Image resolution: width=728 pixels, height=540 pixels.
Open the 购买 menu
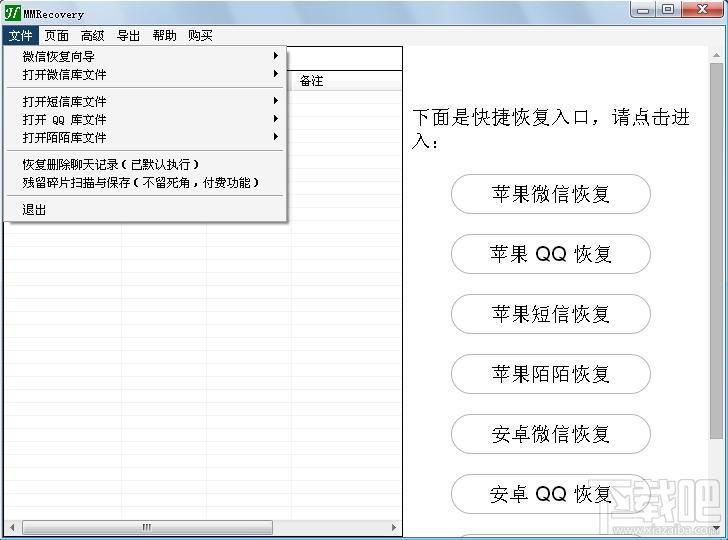pyautogui.click(x=200, y=35)
